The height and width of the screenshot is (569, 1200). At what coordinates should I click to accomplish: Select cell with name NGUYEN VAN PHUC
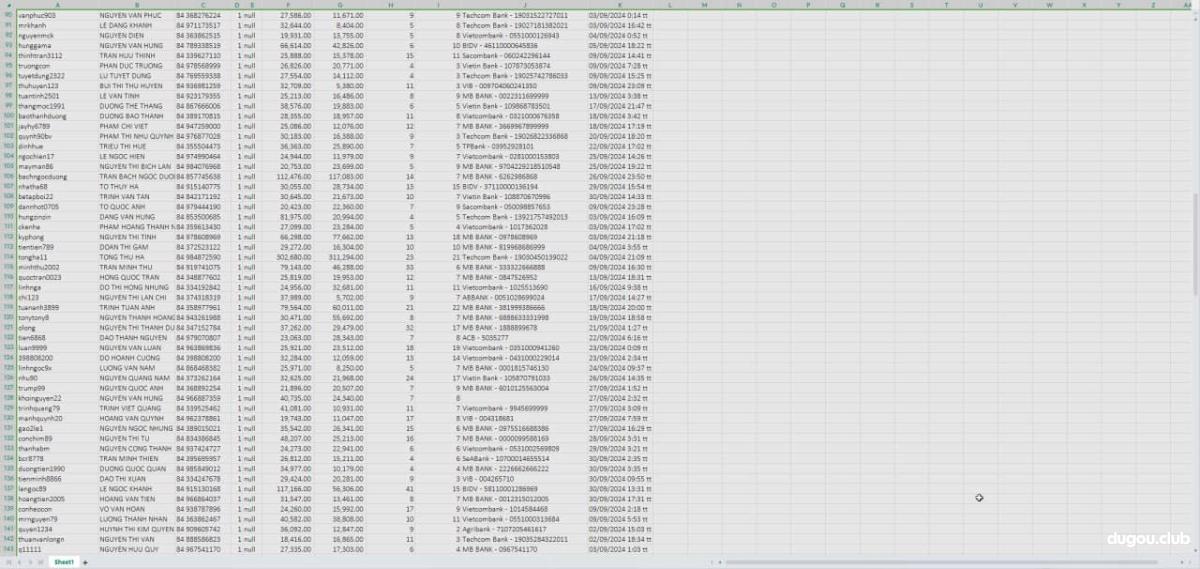(132, 16)
